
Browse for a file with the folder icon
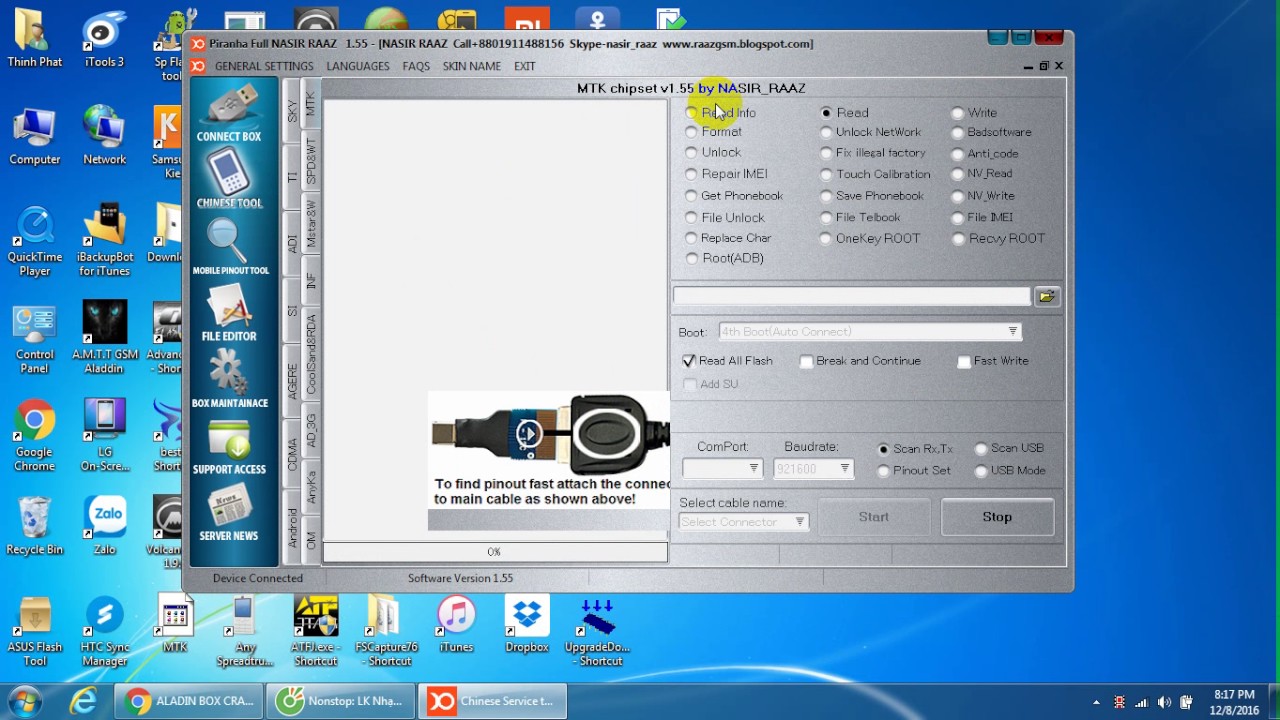point(1047,296)
